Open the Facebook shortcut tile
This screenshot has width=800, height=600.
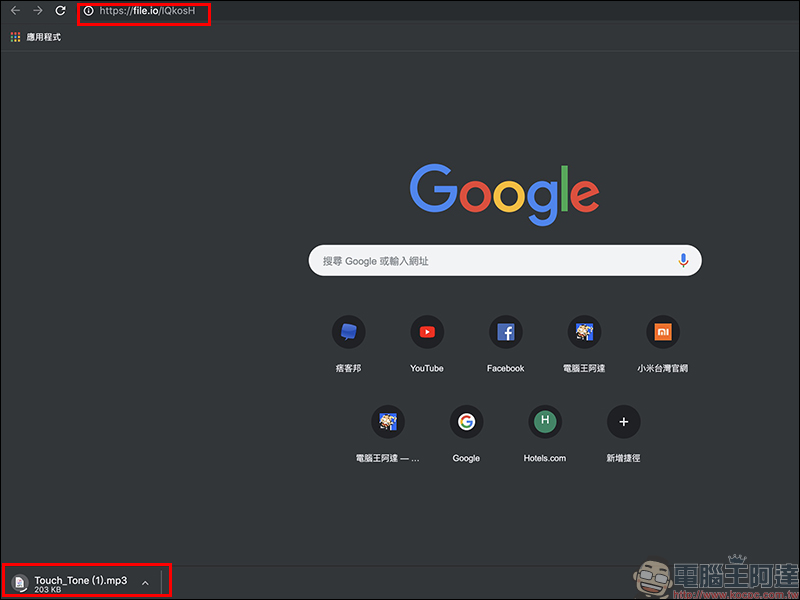[x=506, y=344]
